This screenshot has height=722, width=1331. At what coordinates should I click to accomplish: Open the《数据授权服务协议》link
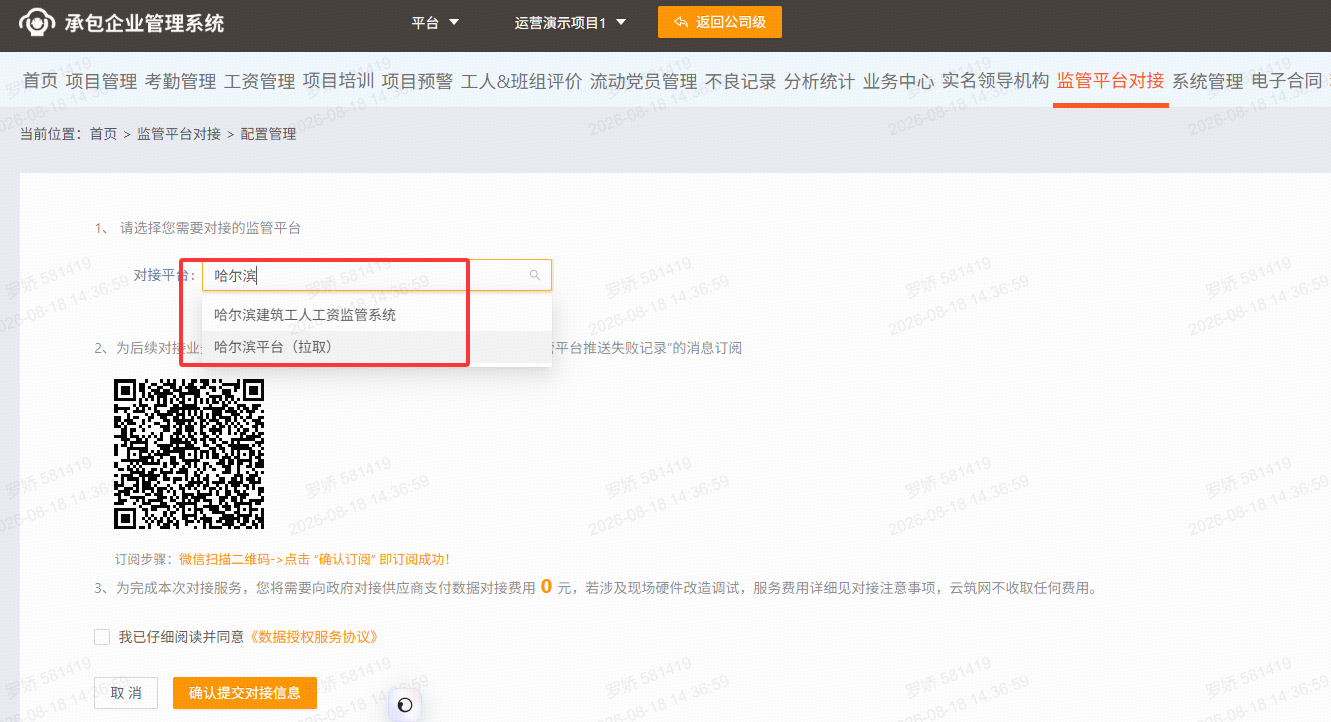[x=314, y=637]
